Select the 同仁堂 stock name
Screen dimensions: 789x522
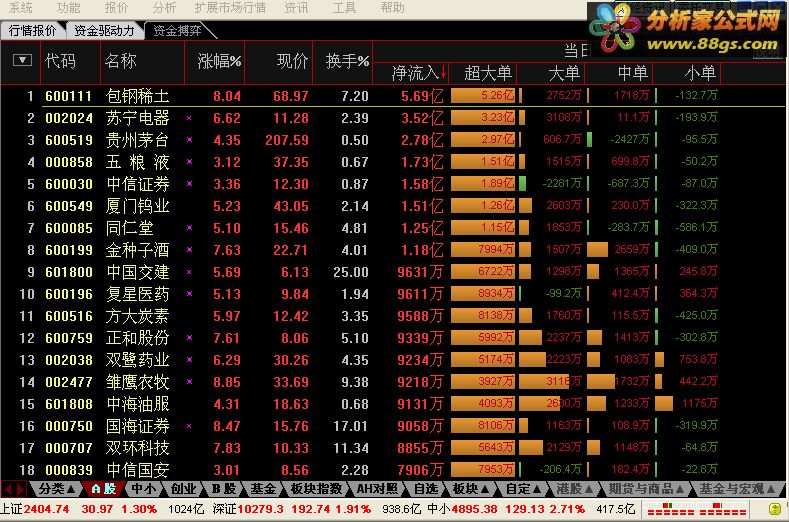(x=129, y=228)
